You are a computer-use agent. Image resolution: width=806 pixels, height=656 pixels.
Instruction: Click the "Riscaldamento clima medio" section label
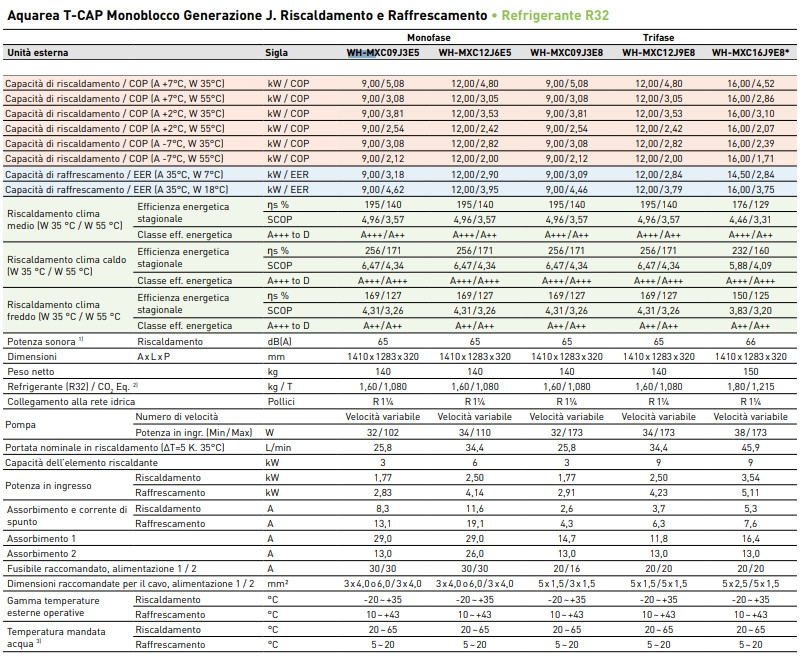point(65,220)
